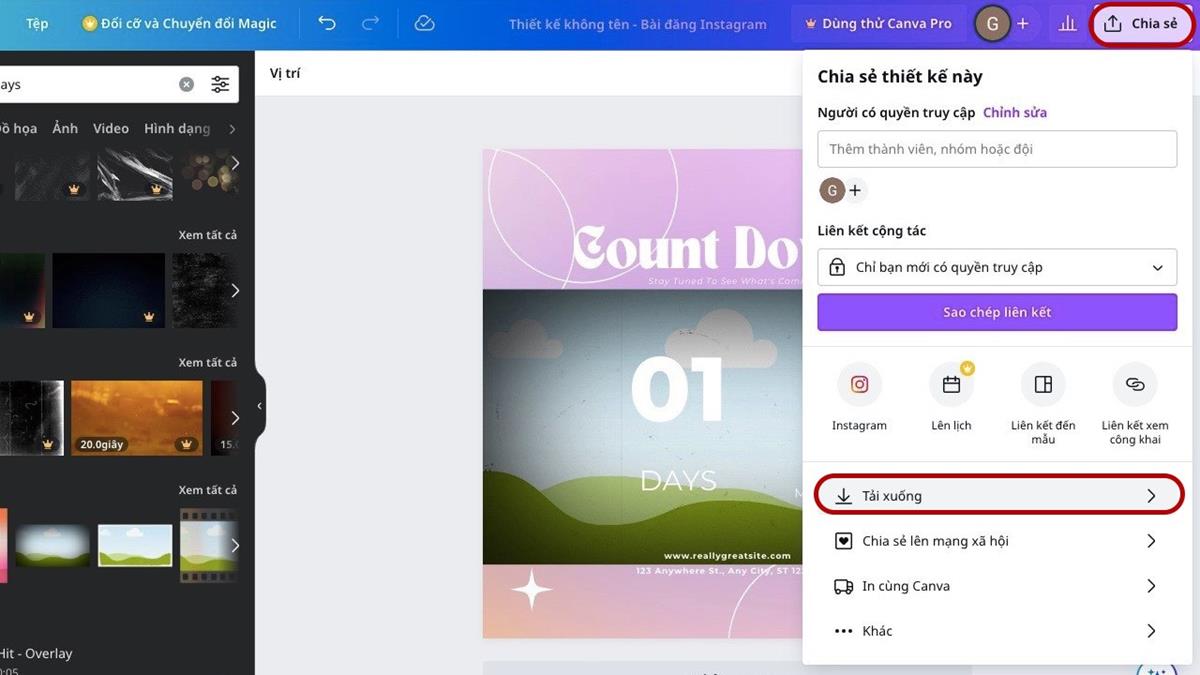Expand Chia sẻ lên mạng xã hội
The width and height of the screenshot is (1200, 675).
click(997, 541)
